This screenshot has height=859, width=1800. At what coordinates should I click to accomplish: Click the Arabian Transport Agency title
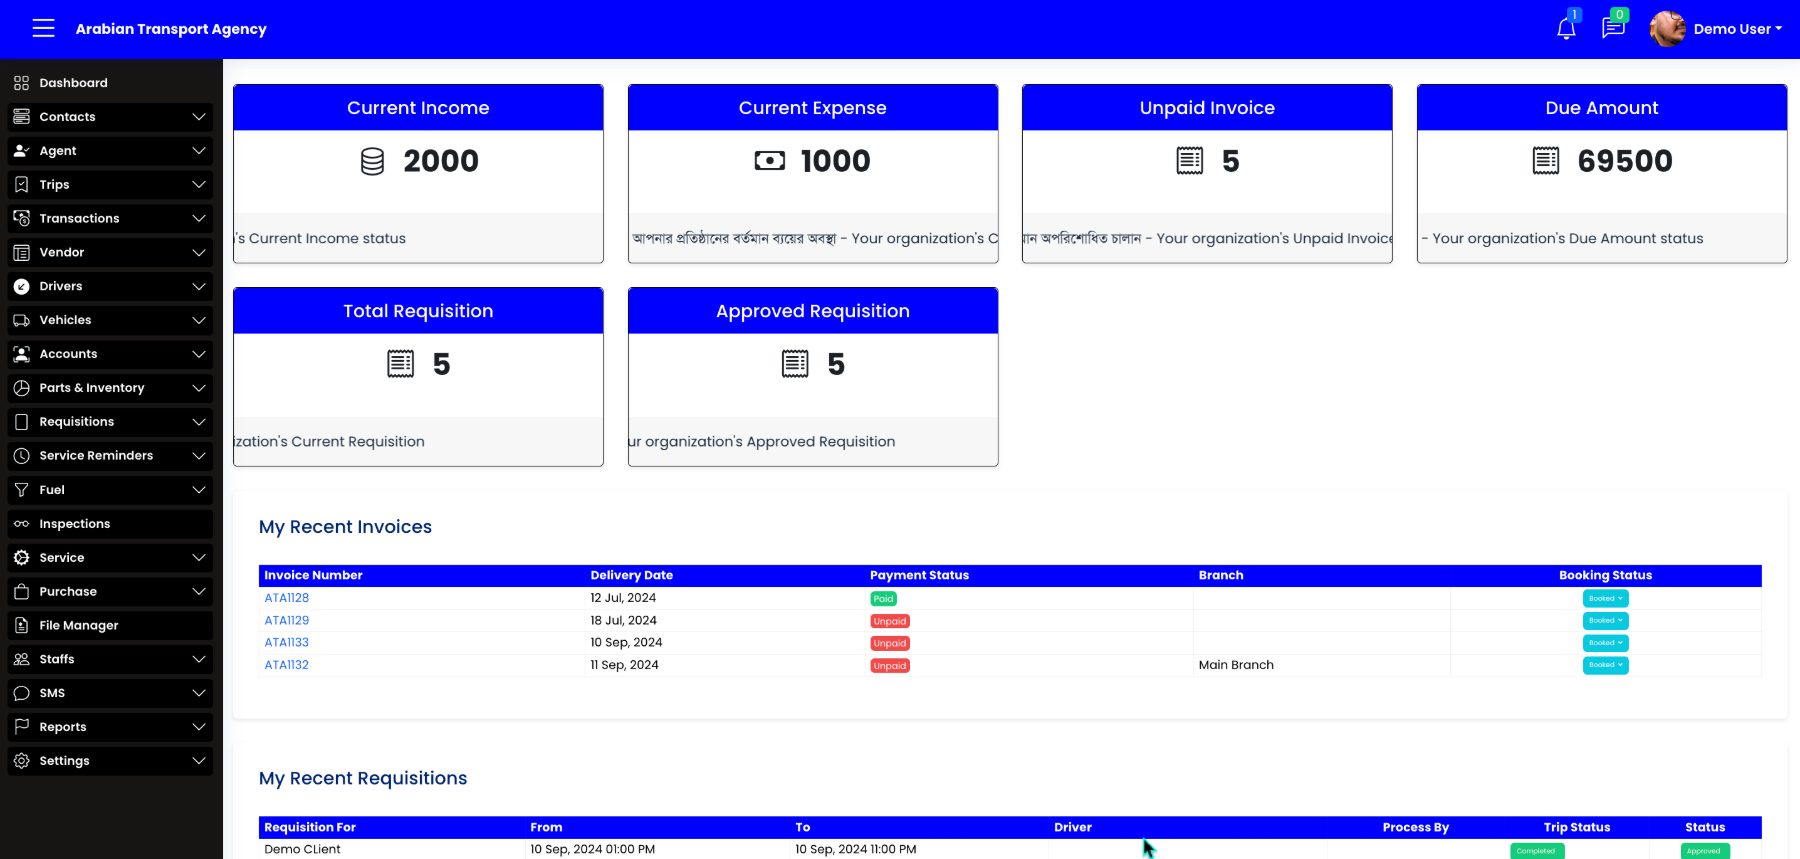171,29
